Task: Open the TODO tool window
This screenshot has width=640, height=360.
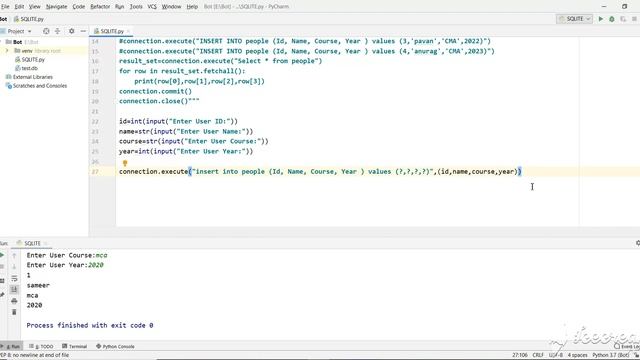Action: [x=41, y=346]
